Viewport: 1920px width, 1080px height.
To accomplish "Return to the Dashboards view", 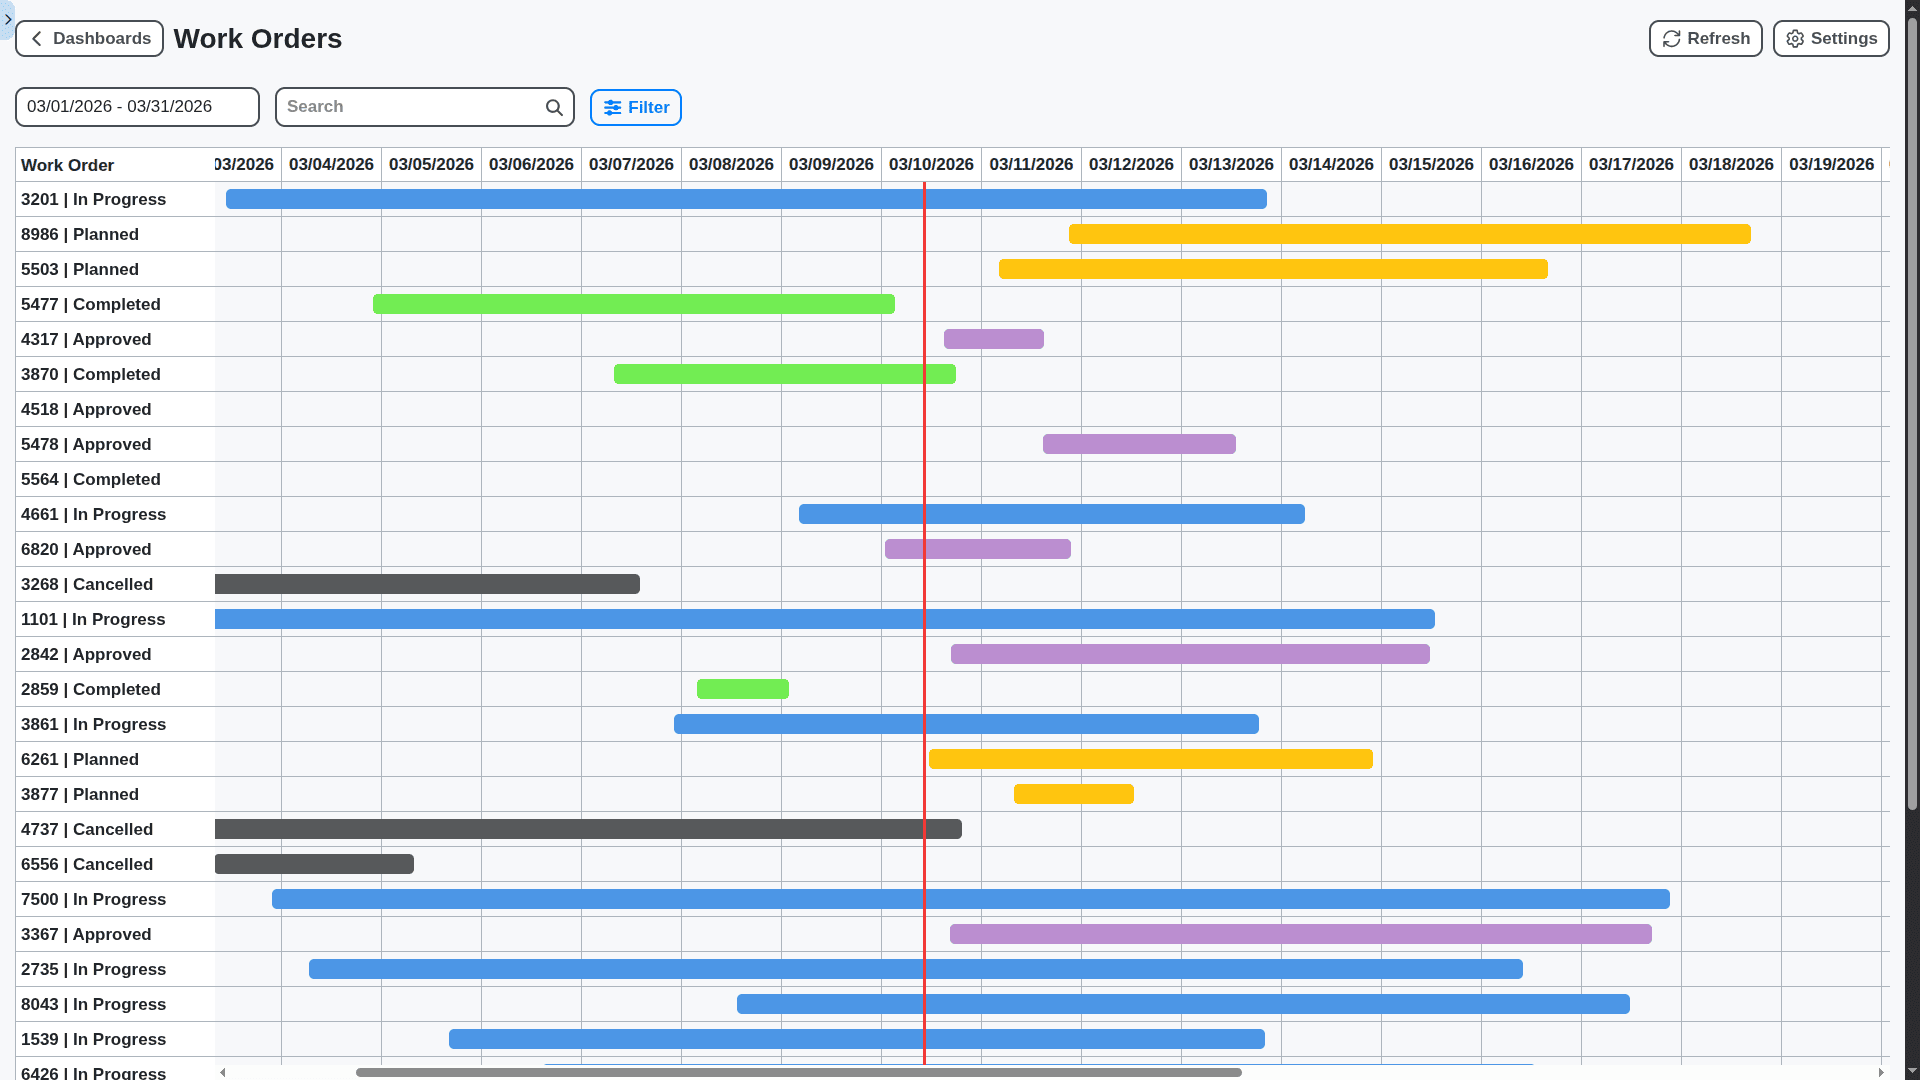I will pos(89,38).
